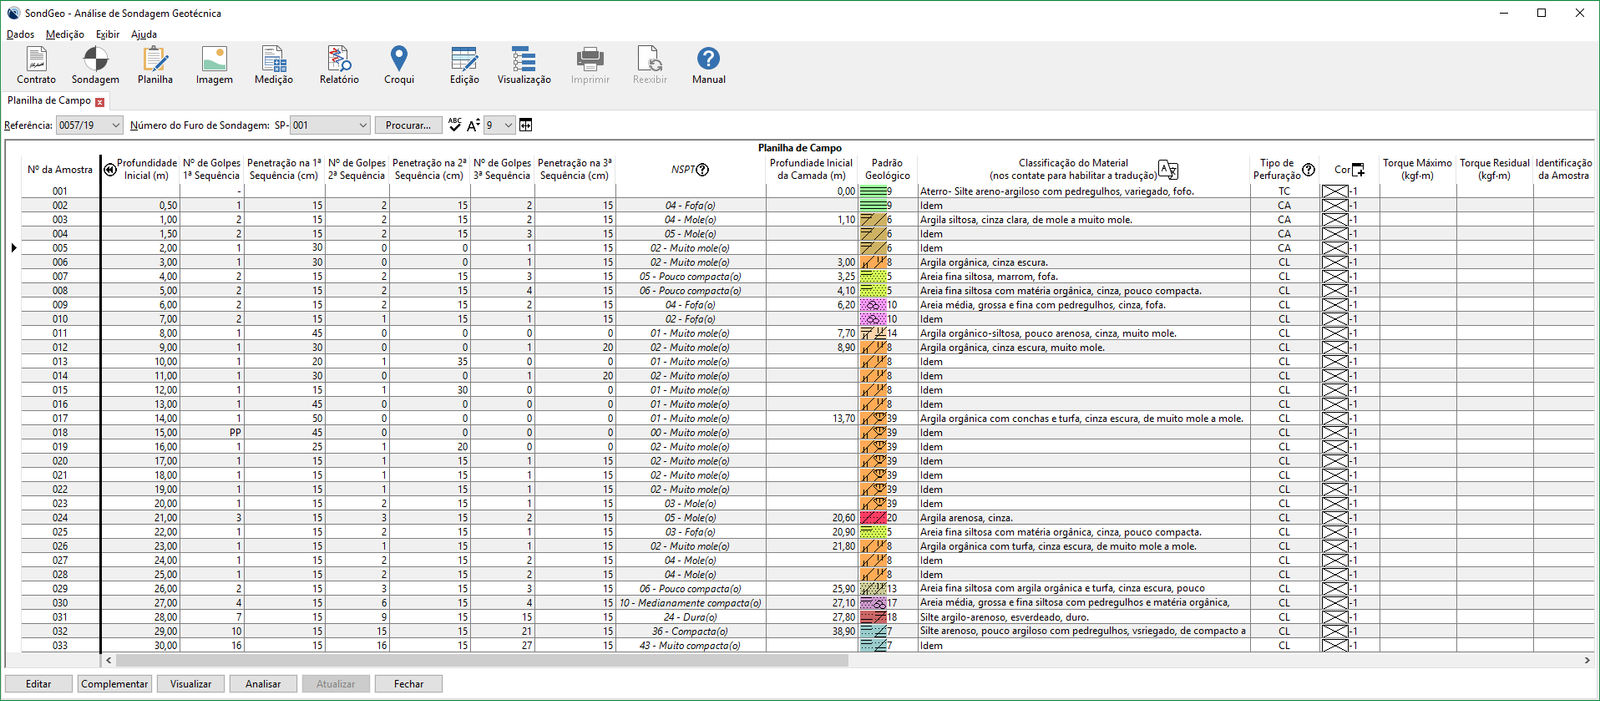Click the horizontal scrollbar left arrow
Screen dimensions: 1600x701
coord(109,661)
